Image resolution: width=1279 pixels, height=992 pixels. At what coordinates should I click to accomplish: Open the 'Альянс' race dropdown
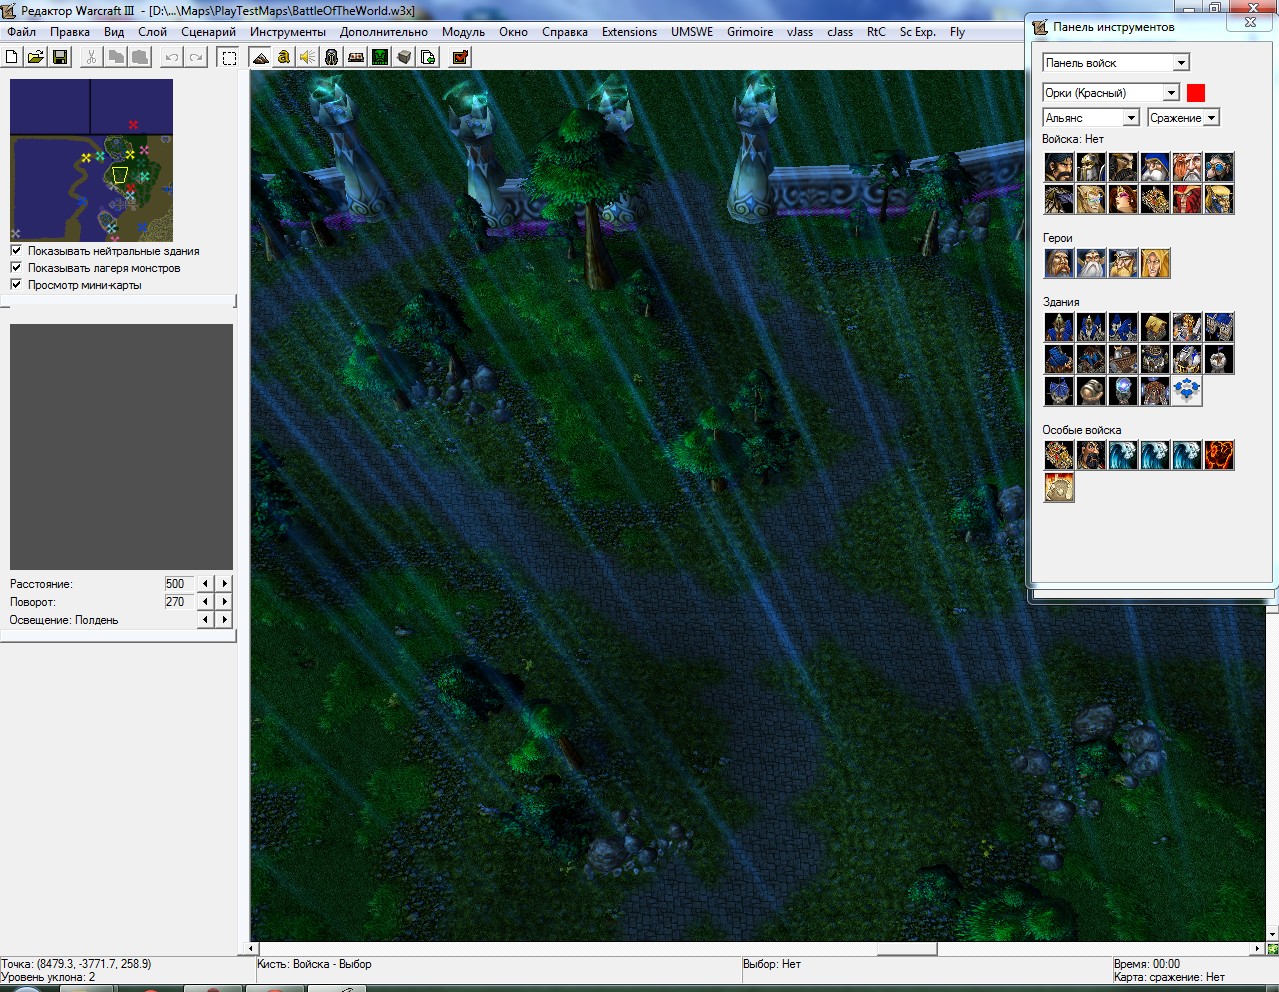tap(1131, 118)
